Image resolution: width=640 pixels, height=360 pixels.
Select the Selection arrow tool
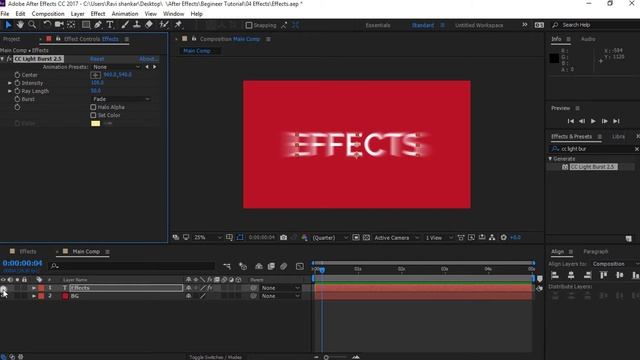8,25
